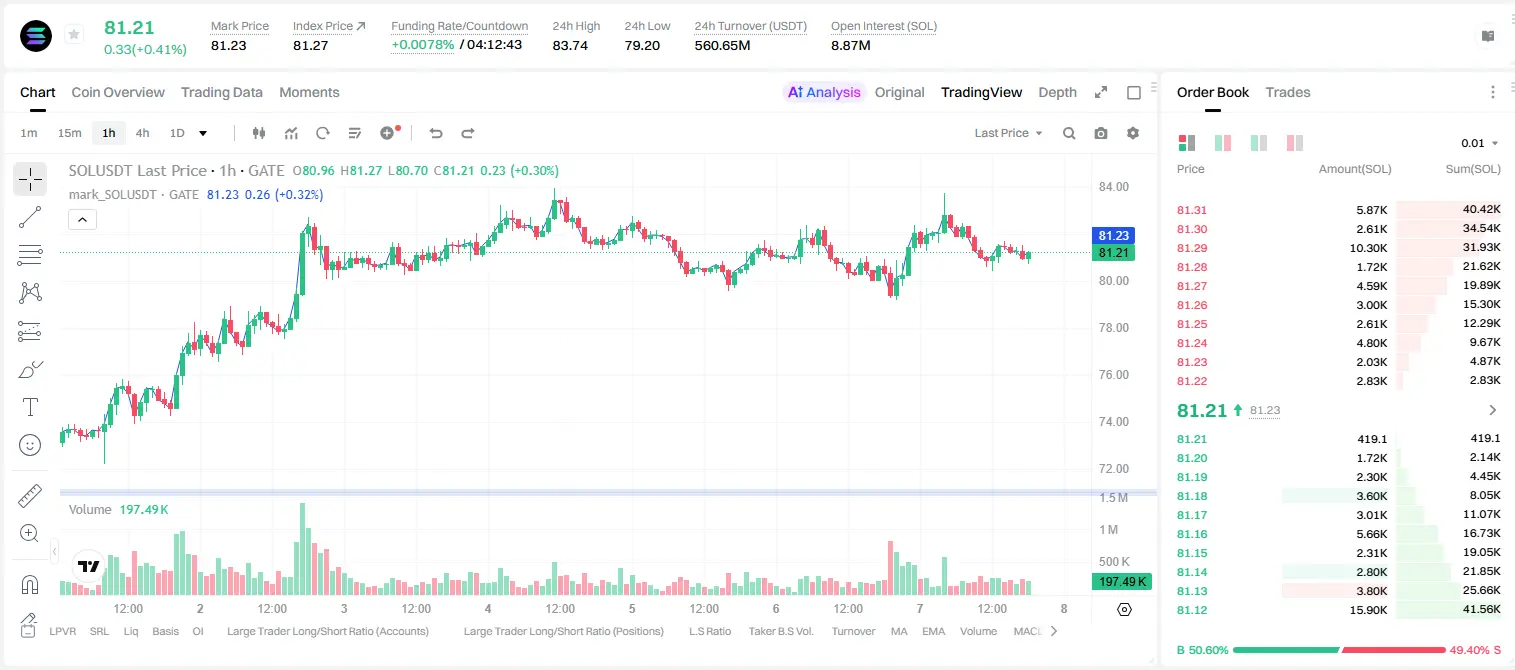The width and height of the screenshot is (1515, 670).
Task: Collapse the indicator legend chevron
Action: 82,220
